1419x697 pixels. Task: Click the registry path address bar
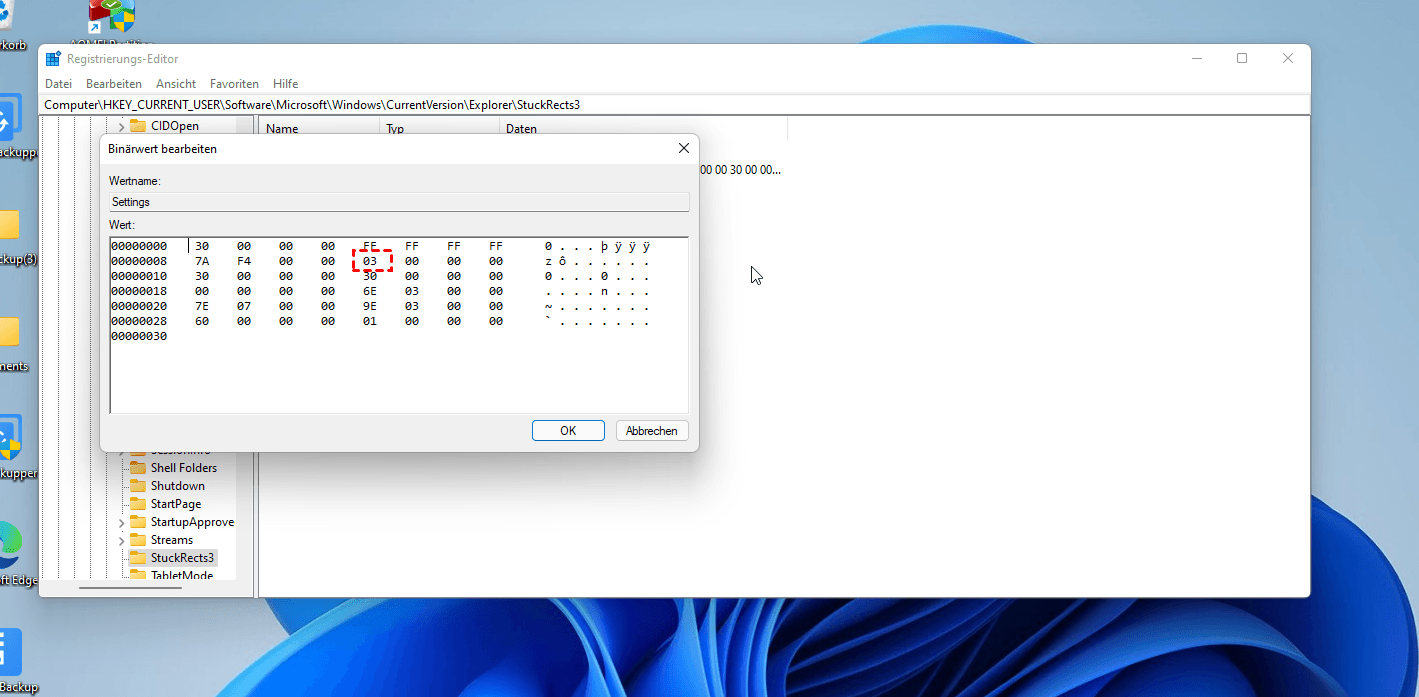[x=676, y=104]
